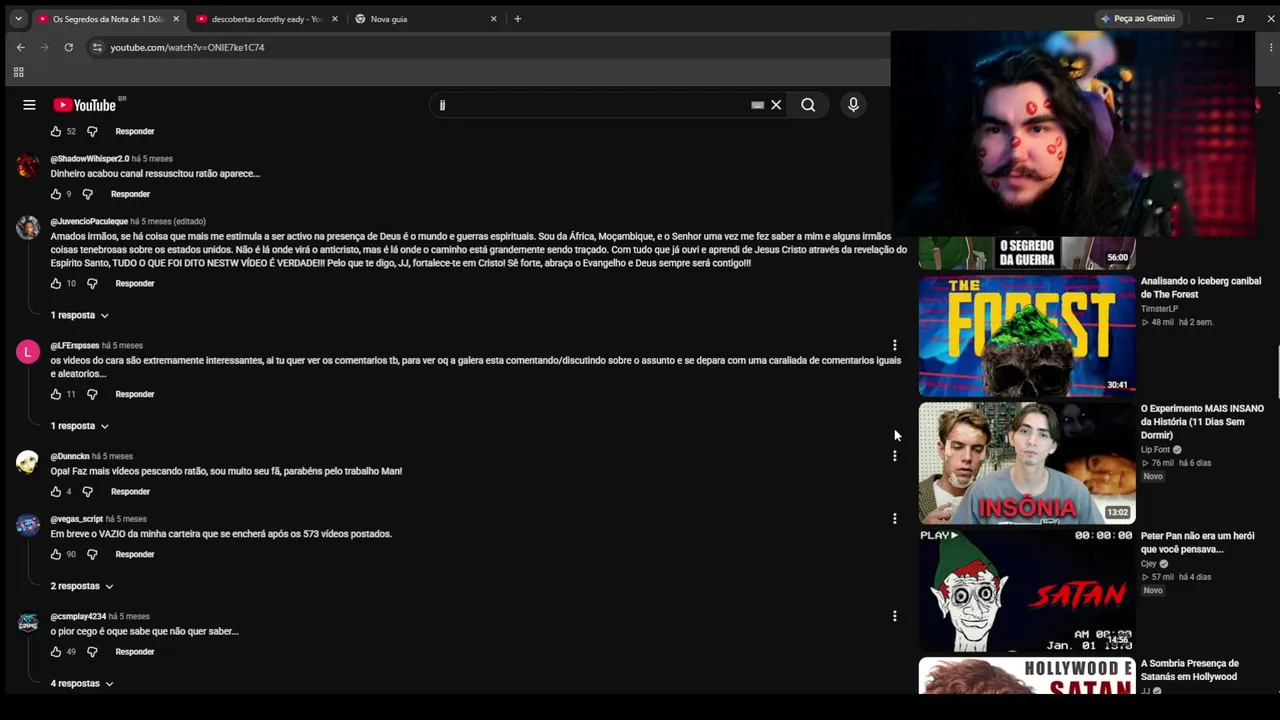Open options menu for the @vegas_script comment
Image resolution: width=1280 pixels, height=720 pixels.
pyautogui.click(x=895, y=518)
